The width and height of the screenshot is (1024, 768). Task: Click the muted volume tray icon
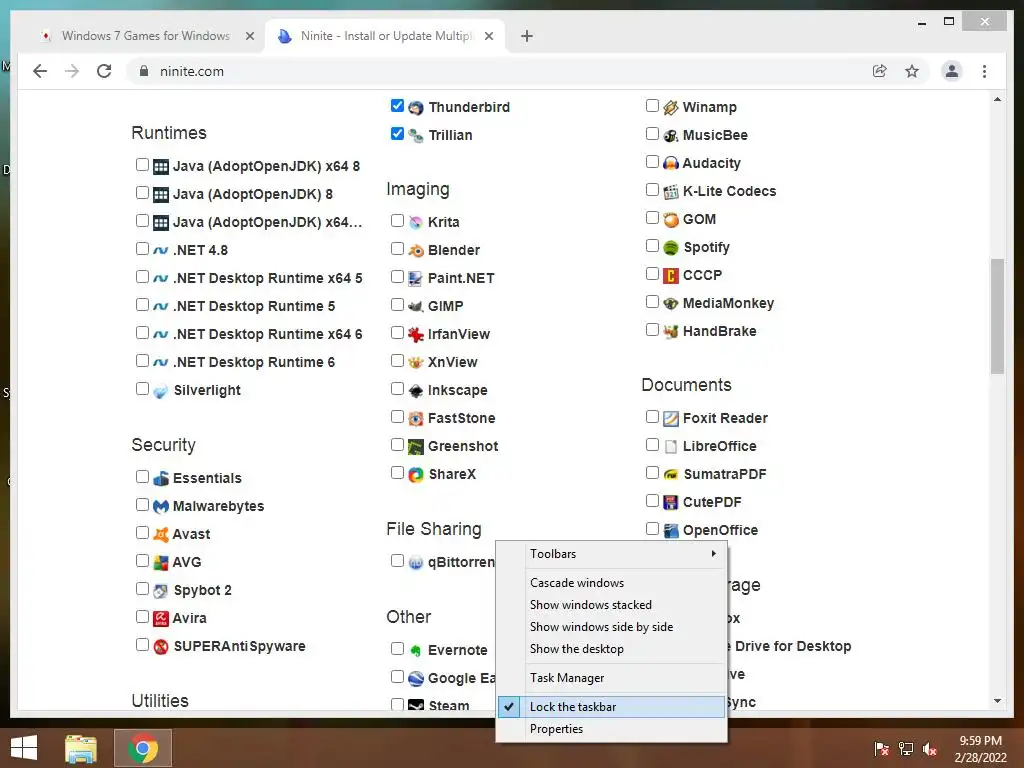(x=929, y=749)
